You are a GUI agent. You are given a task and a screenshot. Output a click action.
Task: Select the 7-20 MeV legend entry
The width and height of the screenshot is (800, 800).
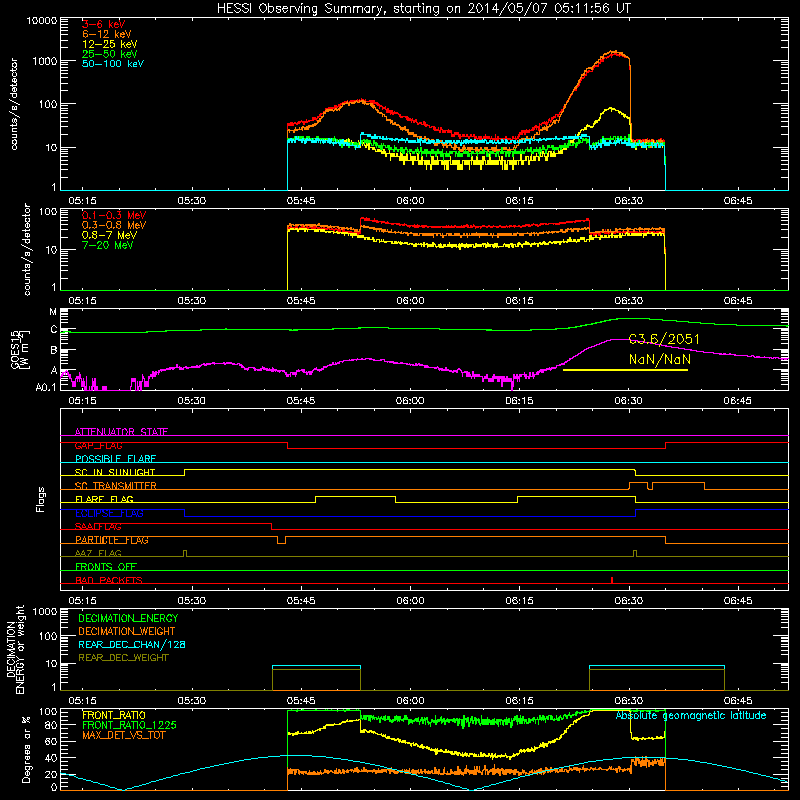tap(108, 245)
